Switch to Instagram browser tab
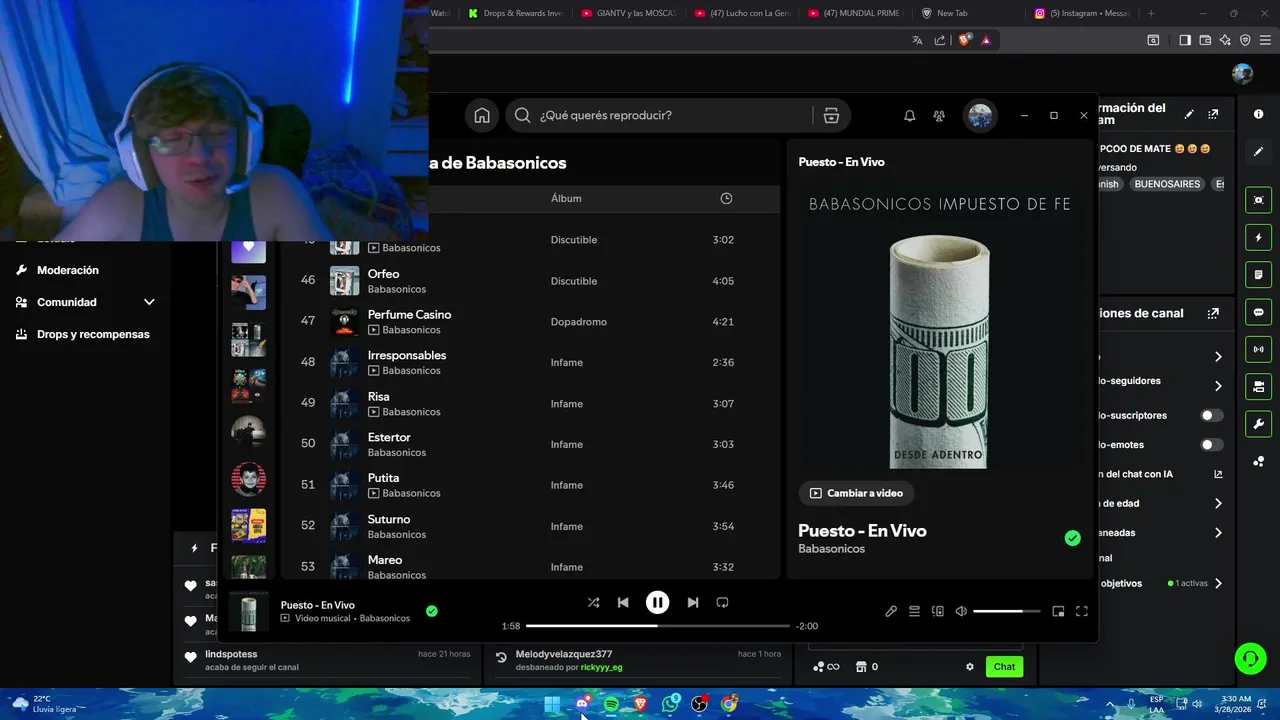 [x=1083, y=13]
